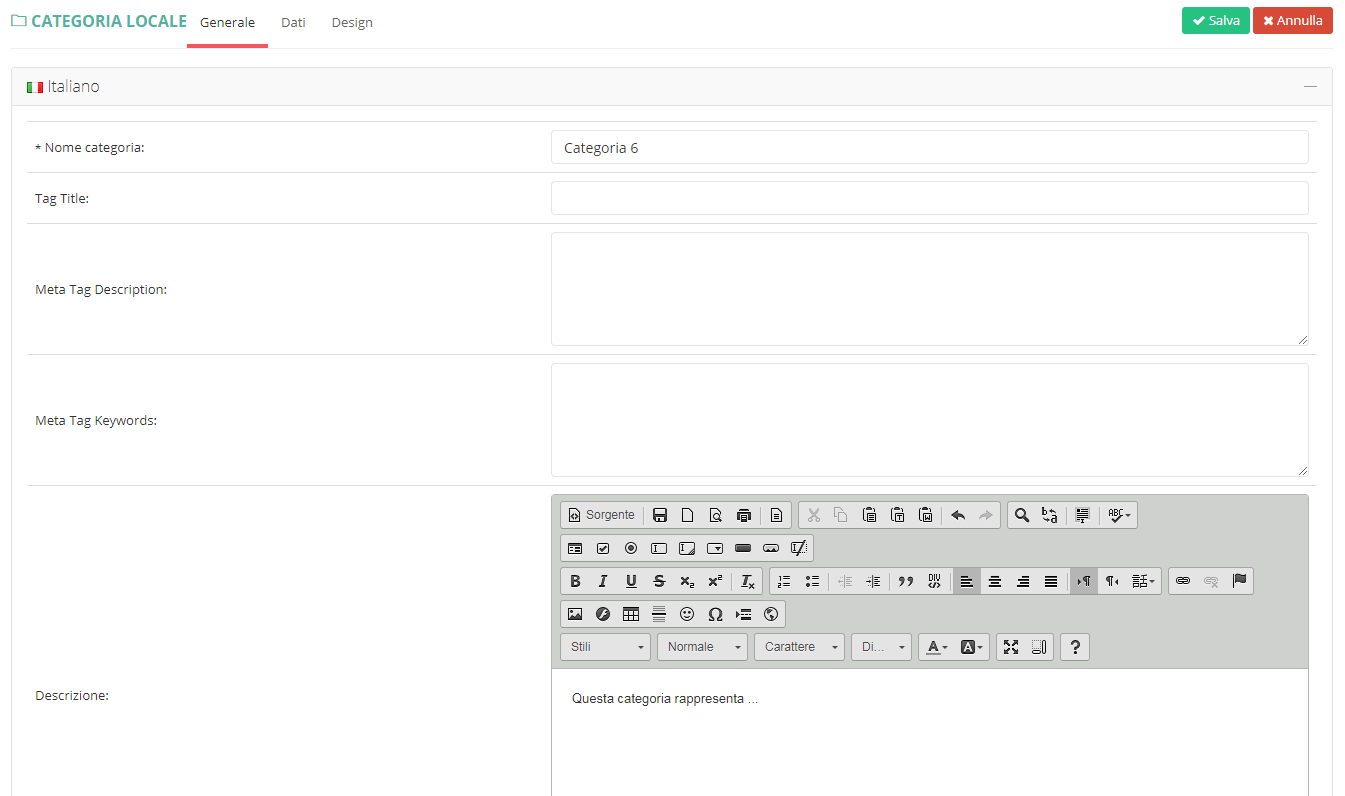Insert a table from editor toolbar
Screen dimensions: 1345x796
click(631, 614)
